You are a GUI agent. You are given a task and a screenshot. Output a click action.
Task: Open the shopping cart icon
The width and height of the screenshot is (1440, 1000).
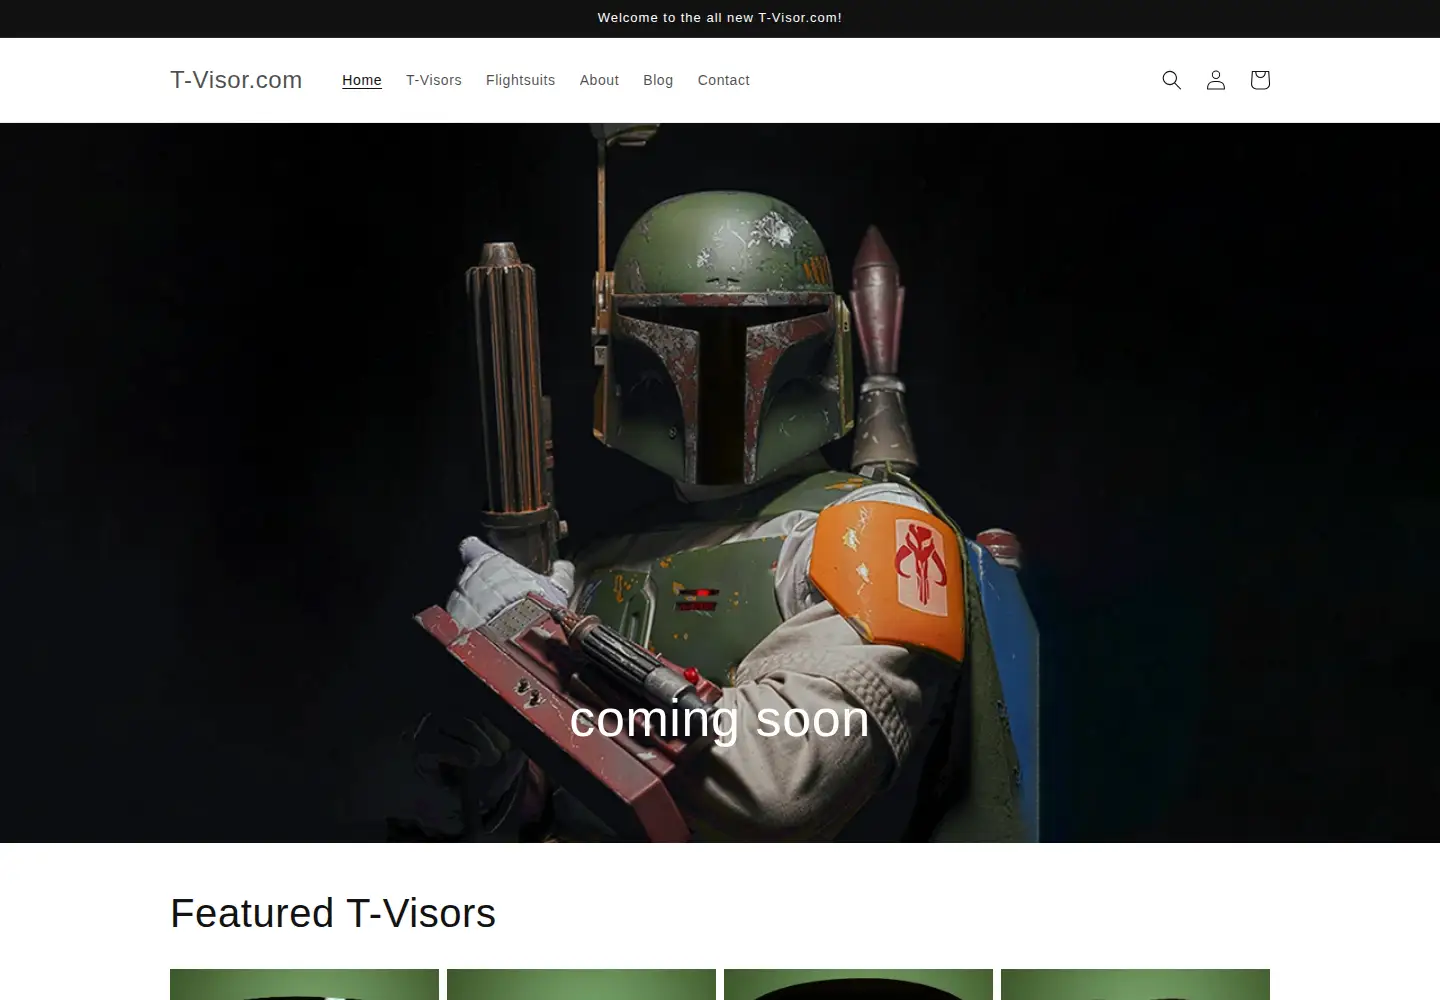1260,80
